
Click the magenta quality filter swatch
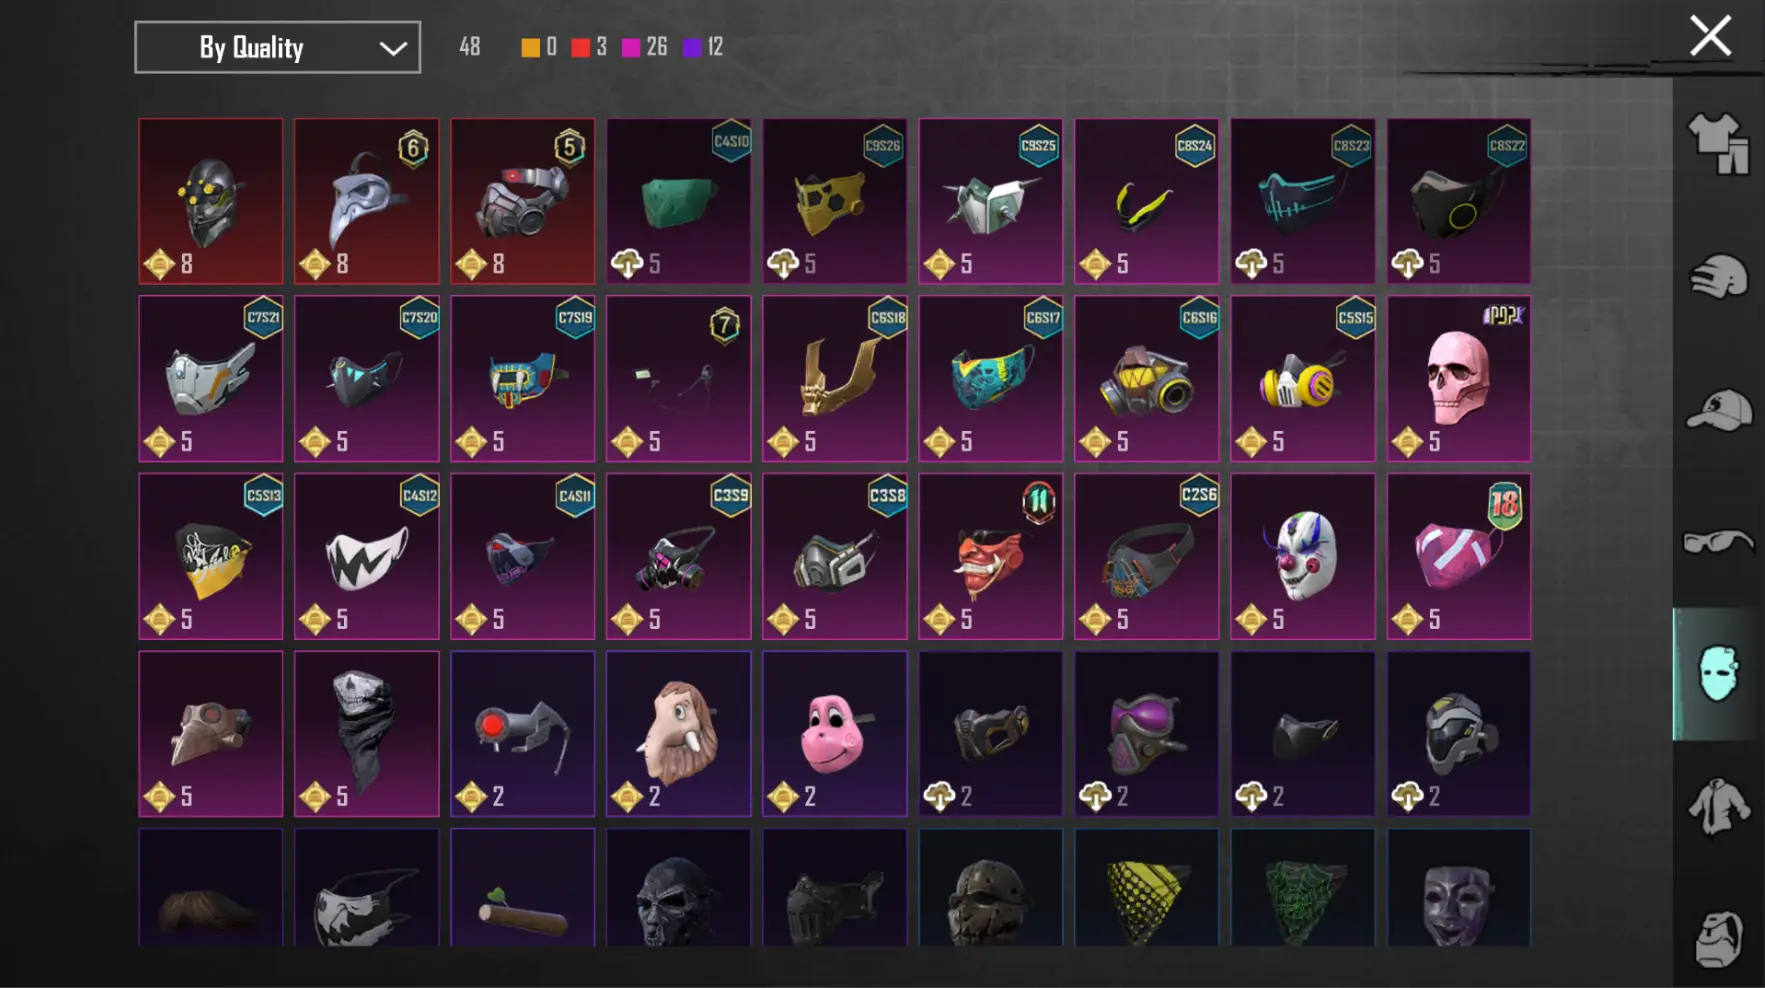pyautogui.click(x=631, y=47)
